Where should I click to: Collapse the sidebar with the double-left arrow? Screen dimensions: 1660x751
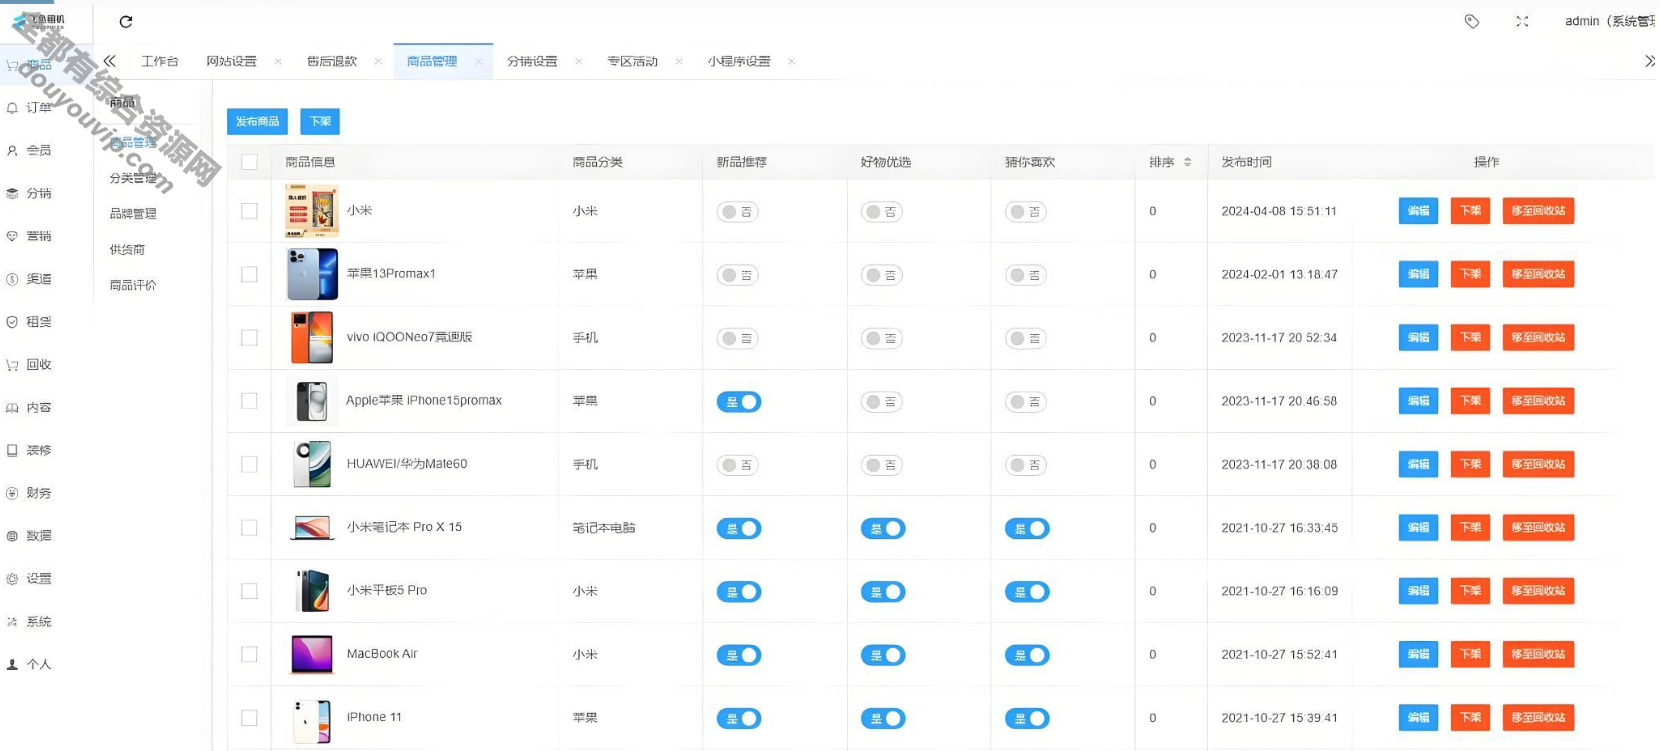[110, 61]
